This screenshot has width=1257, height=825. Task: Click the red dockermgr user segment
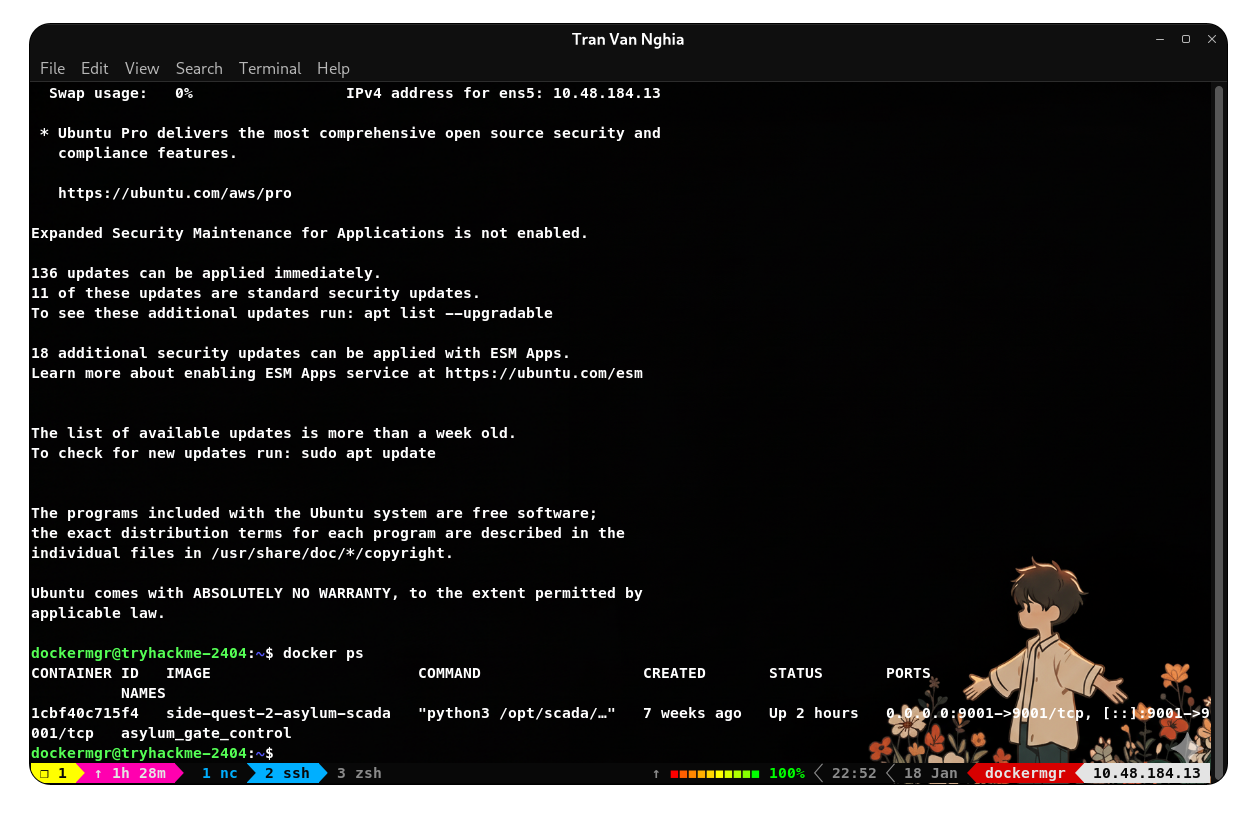[1021, 773]
